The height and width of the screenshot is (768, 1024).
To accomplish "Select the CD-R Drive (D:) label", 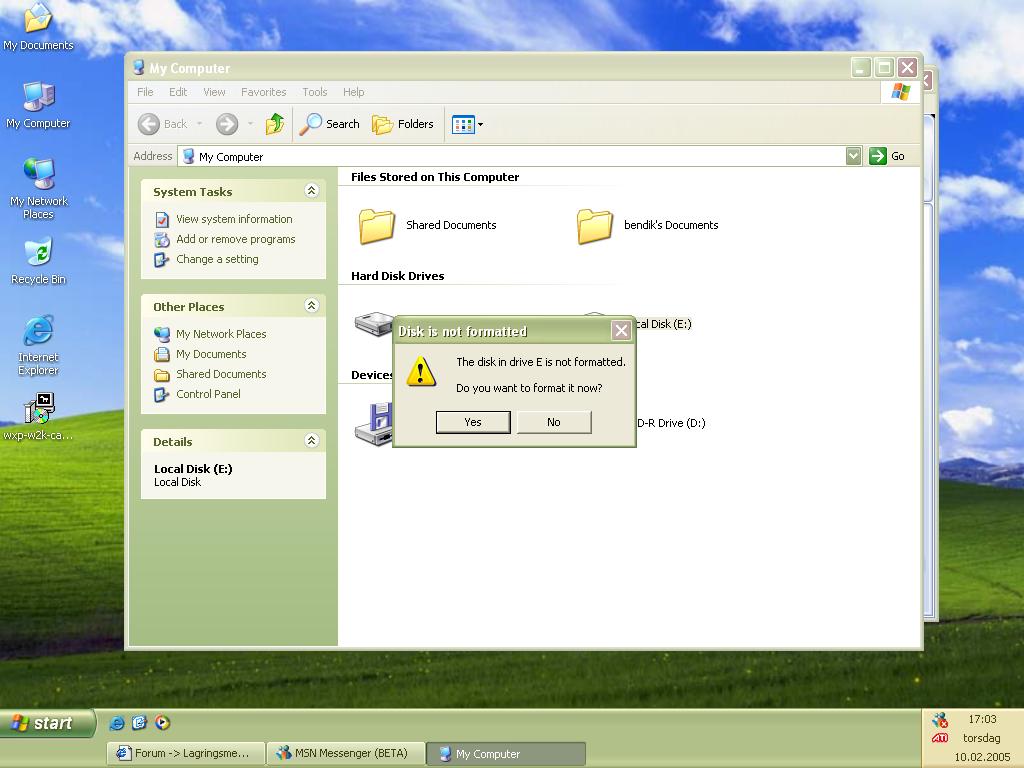I will 671,423.
